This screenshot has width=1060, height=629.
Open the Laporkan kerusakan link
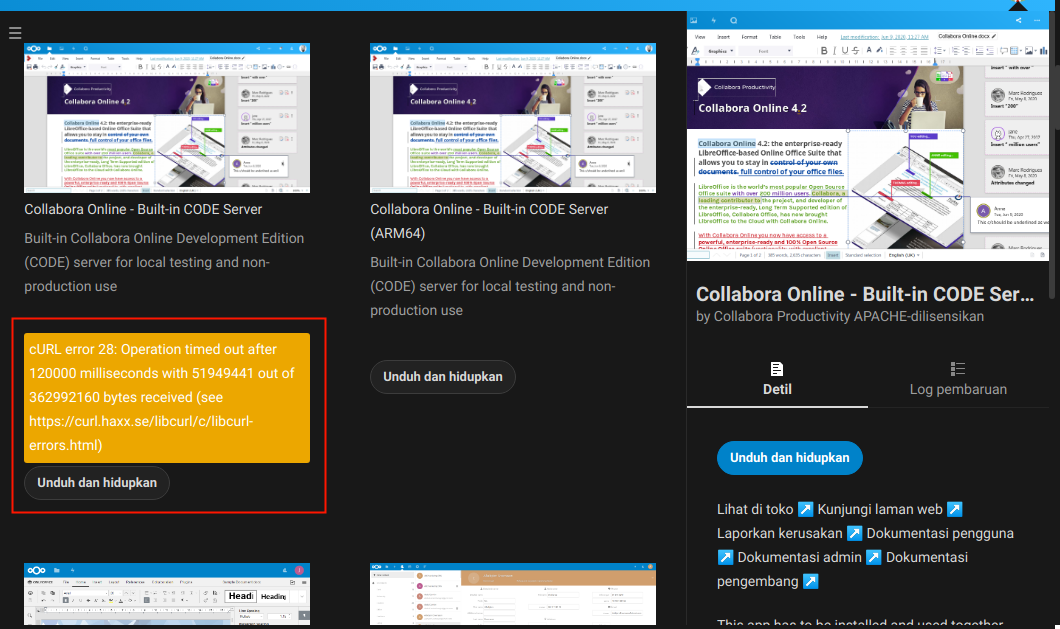coord(790,534)
